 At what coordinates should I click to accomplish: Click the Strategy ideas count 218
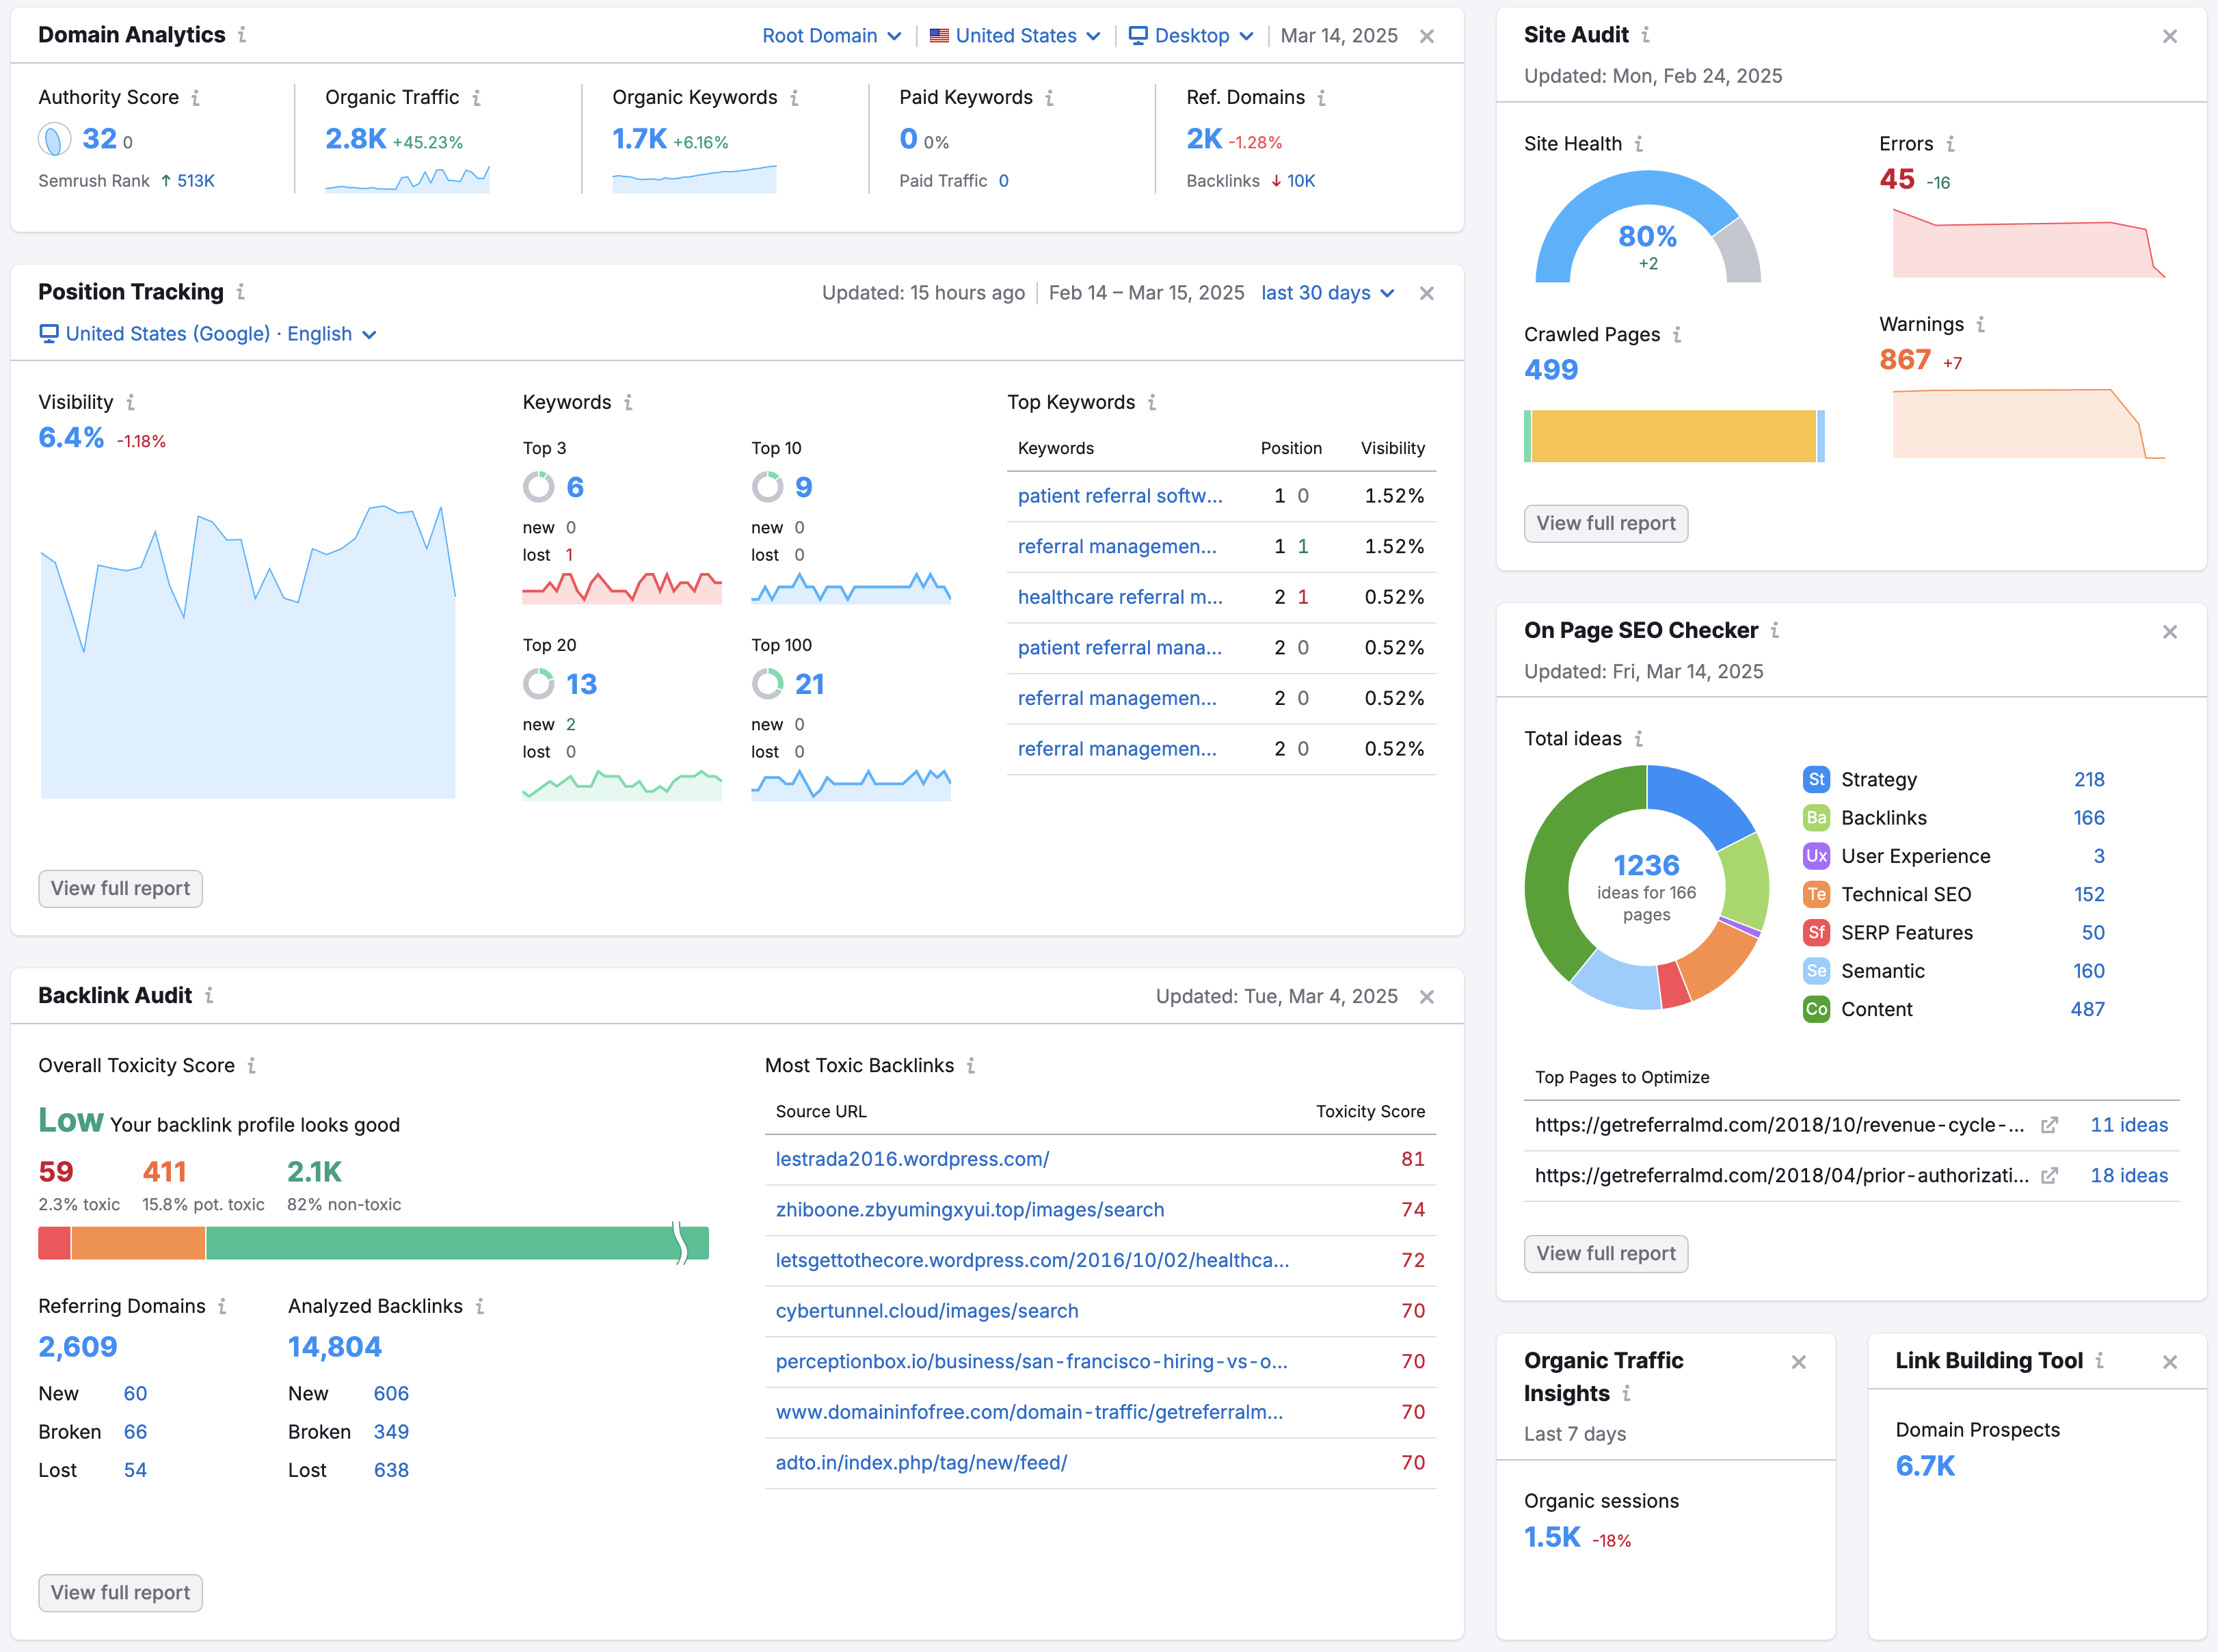point(2089,779)
